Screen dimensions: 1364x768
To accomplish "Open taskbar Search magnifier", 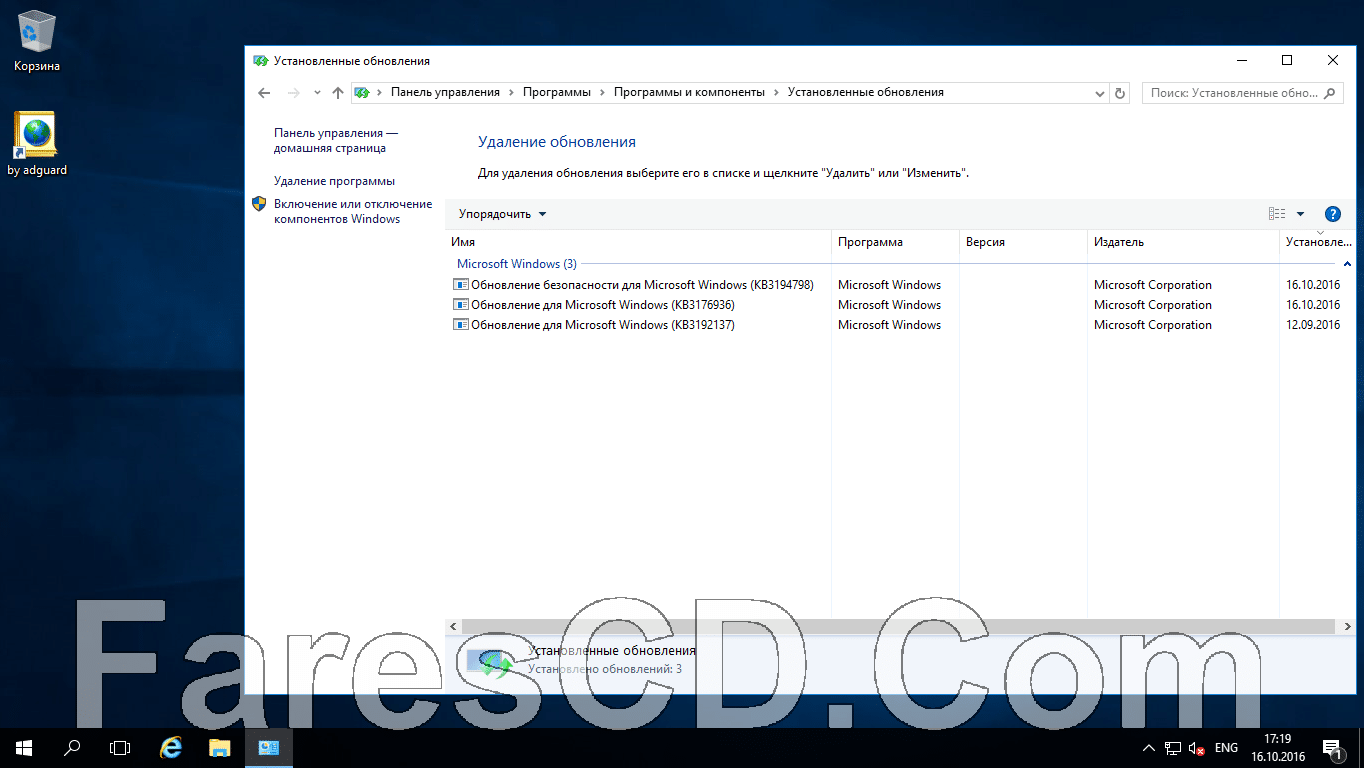I will [72, 747].
